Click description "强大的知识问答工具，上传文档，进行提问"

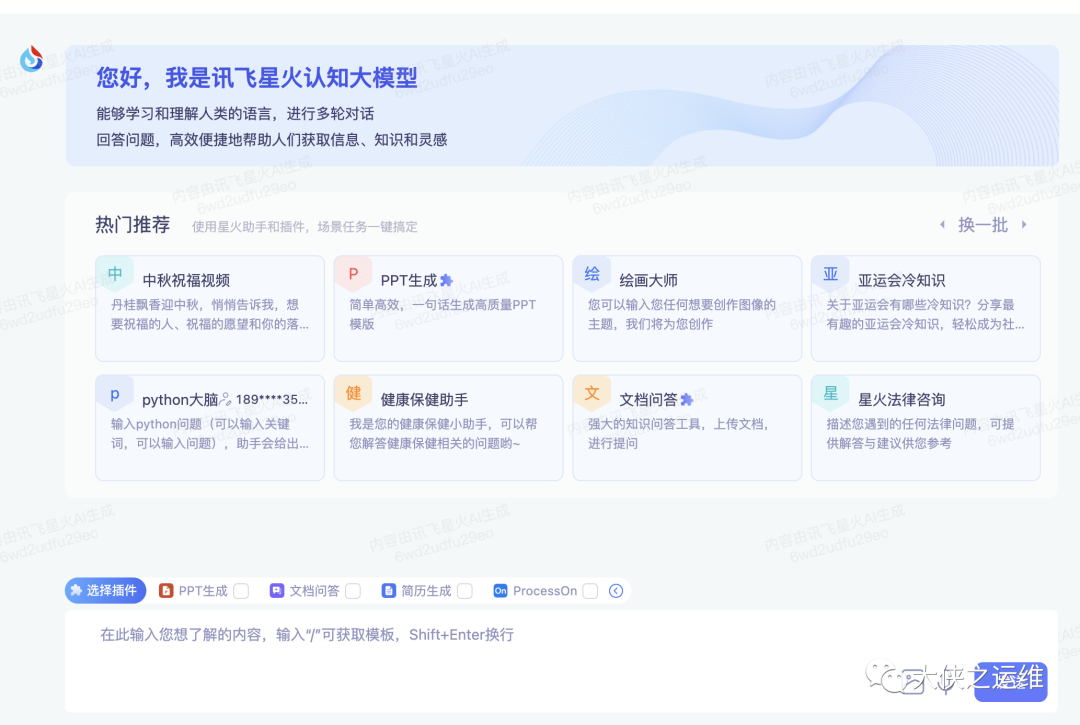tap(678, 433)
